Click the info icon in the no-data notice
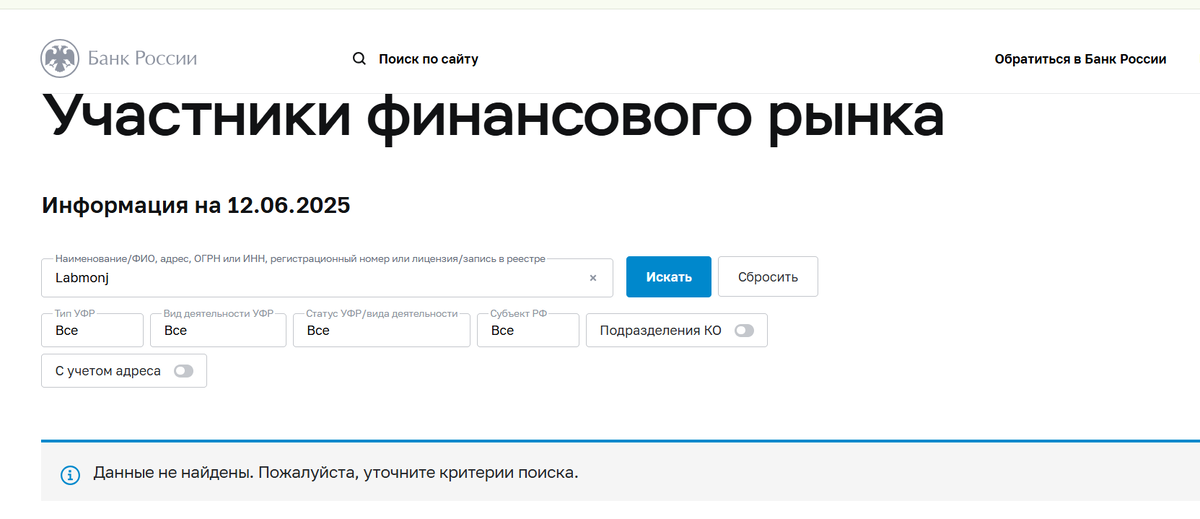The image size is (1200, 519). (70, 474)
